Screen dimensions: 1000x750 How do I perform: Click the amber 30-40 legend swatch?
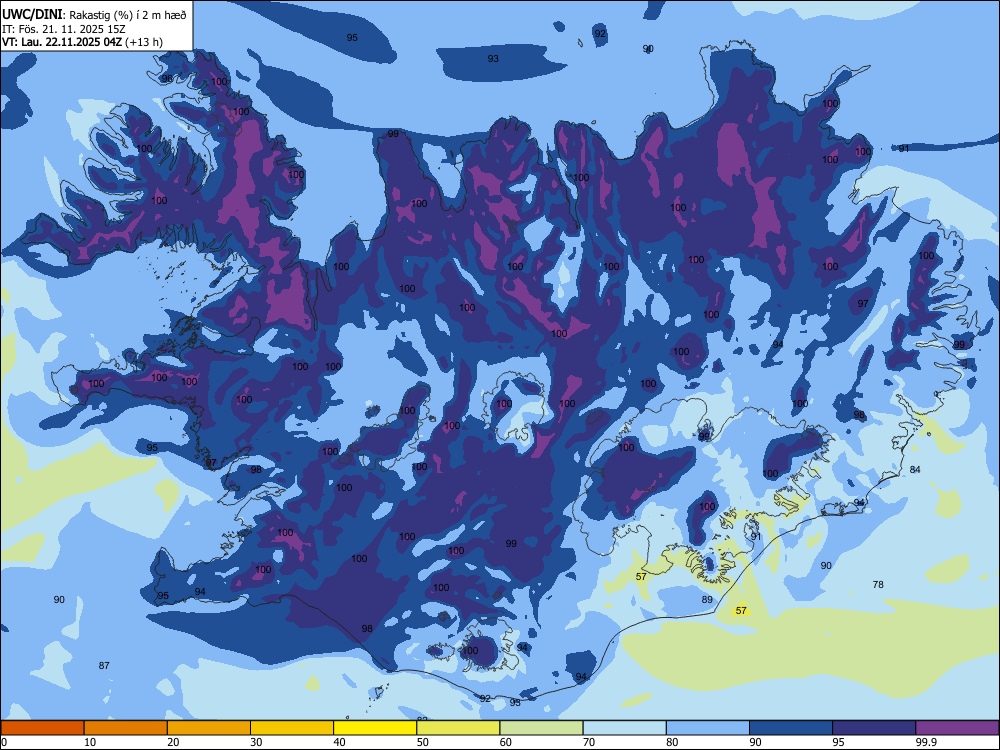coord(292,728)
